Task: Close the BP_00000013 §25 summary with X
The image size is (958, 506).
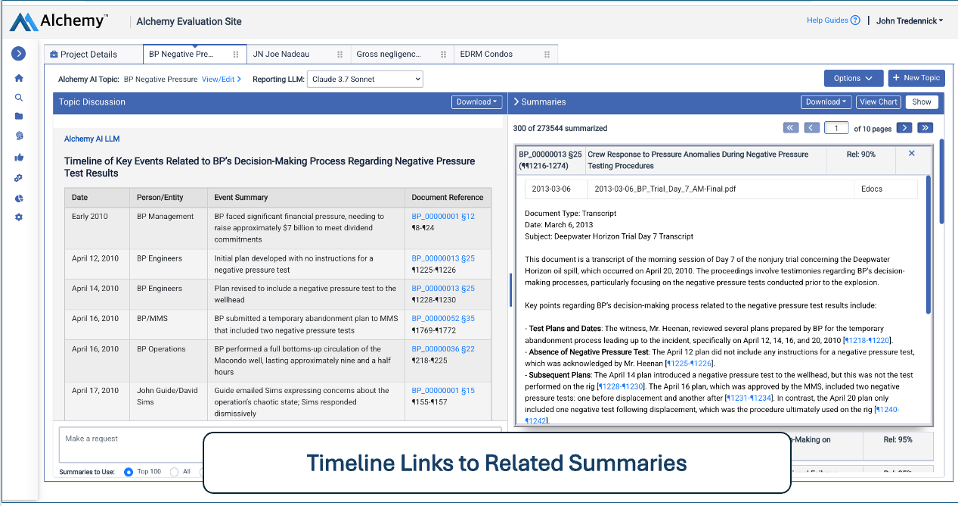Action: [x=912, y=154]
